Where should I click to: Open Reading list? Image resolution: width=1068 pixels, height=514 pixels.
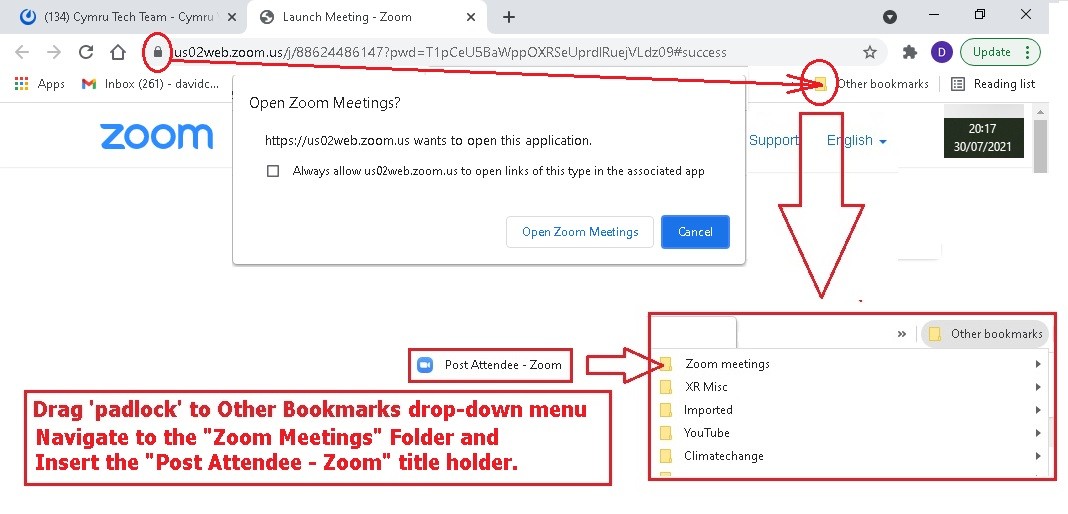click(x=992, y=84)
